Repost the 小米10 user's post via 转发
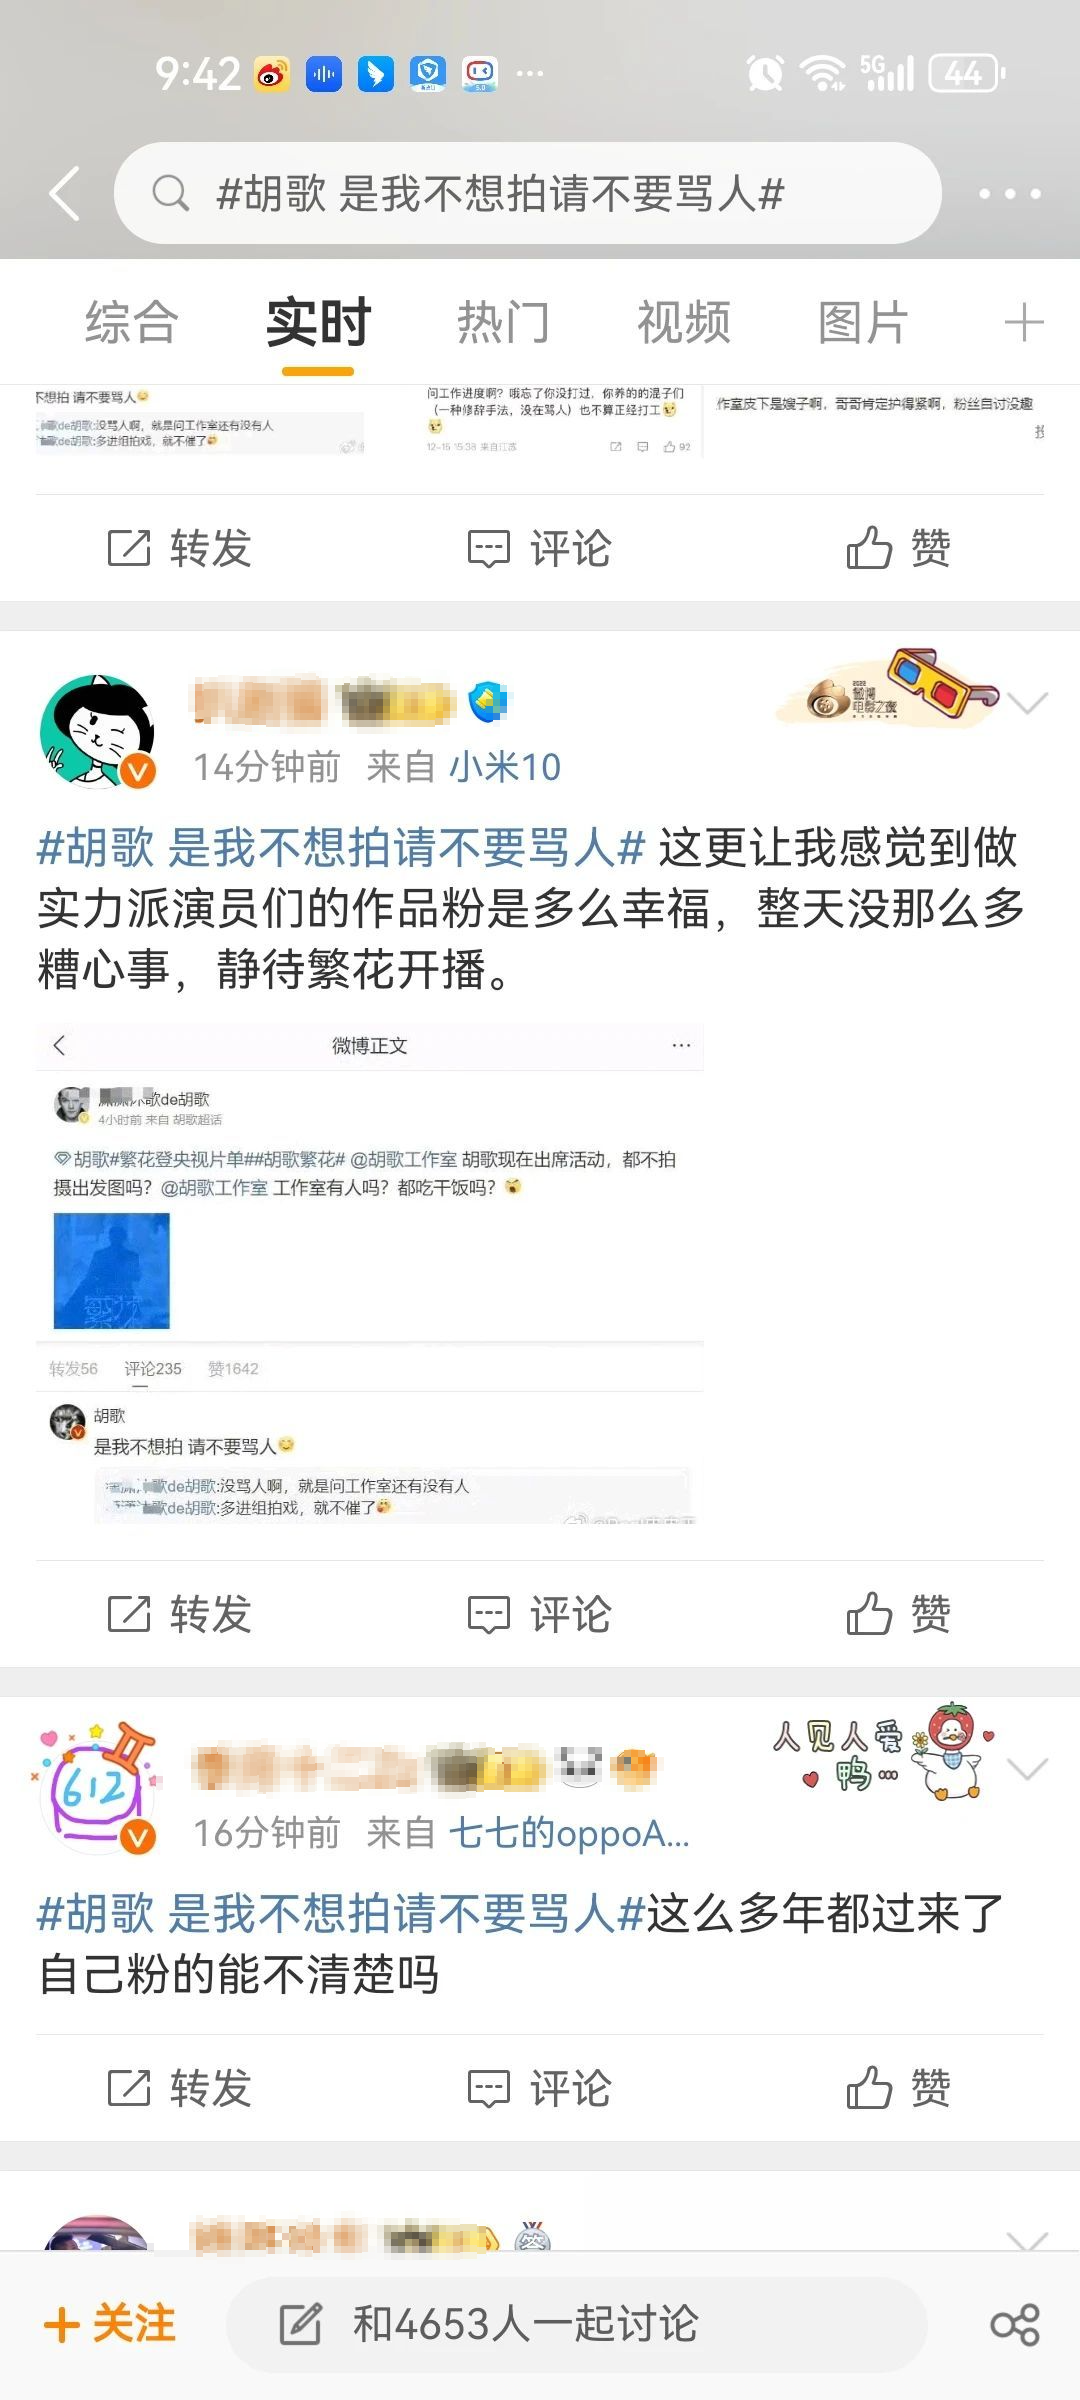 [180, 1614]
